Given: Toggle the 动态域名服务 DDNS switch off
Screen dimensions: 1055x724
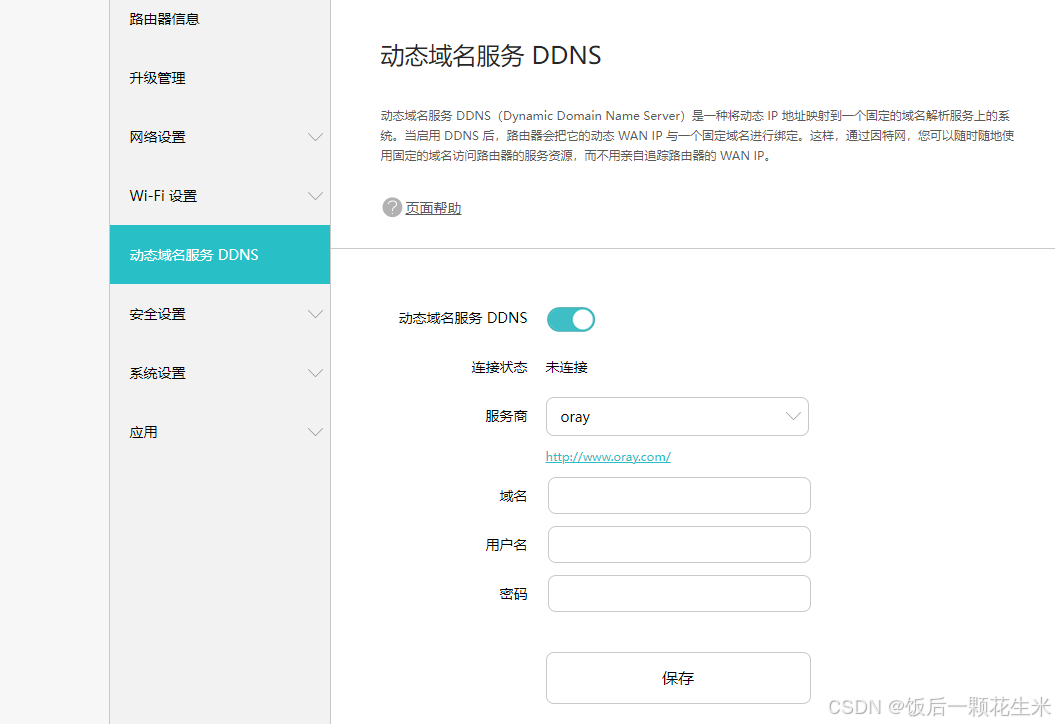Looking at the screenshot, I should 571,320.
